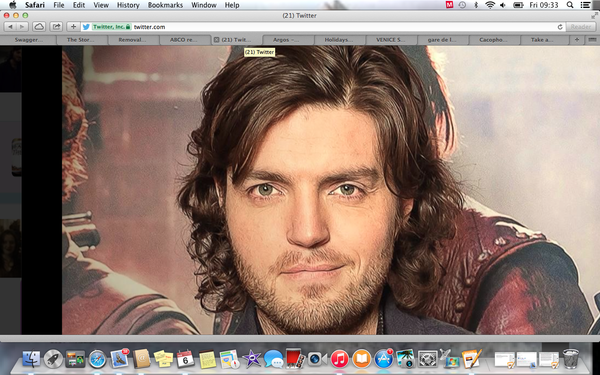Open the View menu
This screenshot has height=375, width=600.
coord(101,5)
